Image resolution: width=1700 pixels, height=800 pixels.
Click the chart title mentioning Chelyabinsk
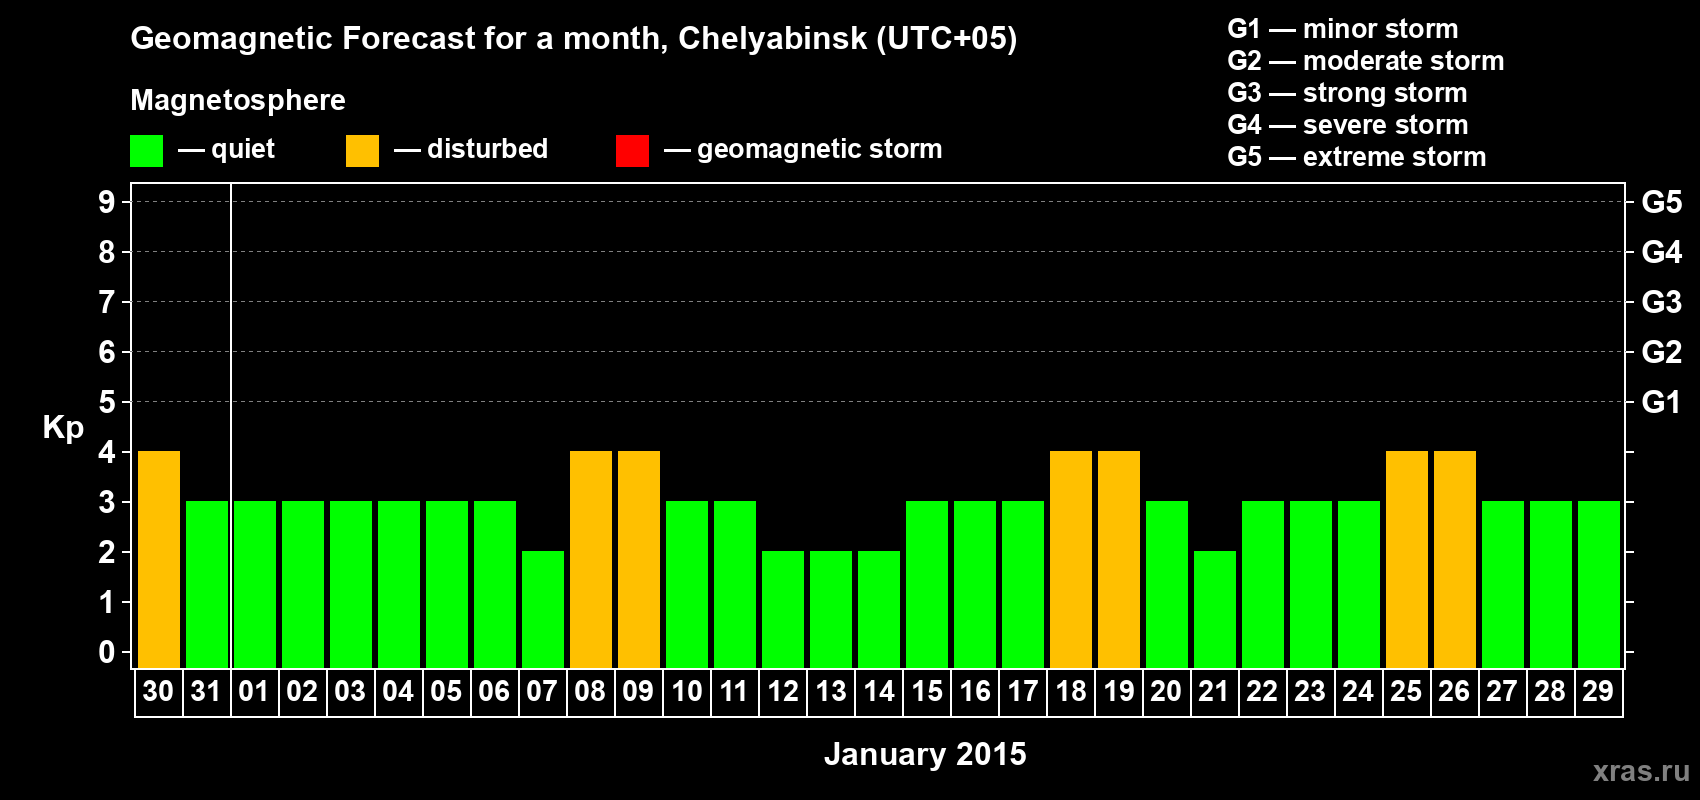coord(574,38)
